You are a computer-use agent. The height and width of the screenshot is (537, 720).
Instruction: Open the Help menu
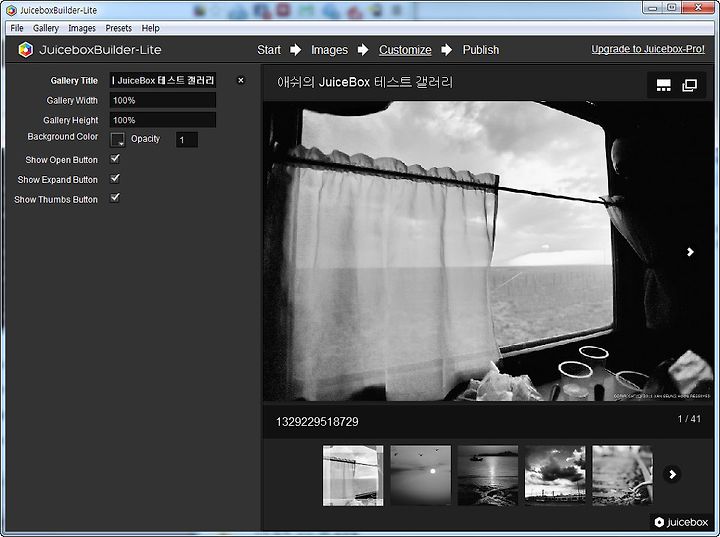[x=151, y=28]
